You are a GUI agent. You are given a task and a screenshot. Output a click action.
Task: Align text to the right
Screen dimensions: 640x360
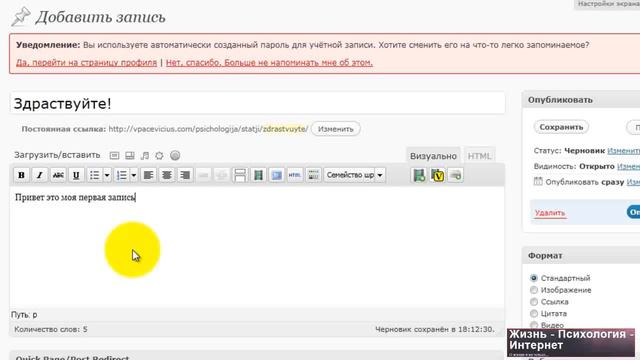[x=185, y=175]
